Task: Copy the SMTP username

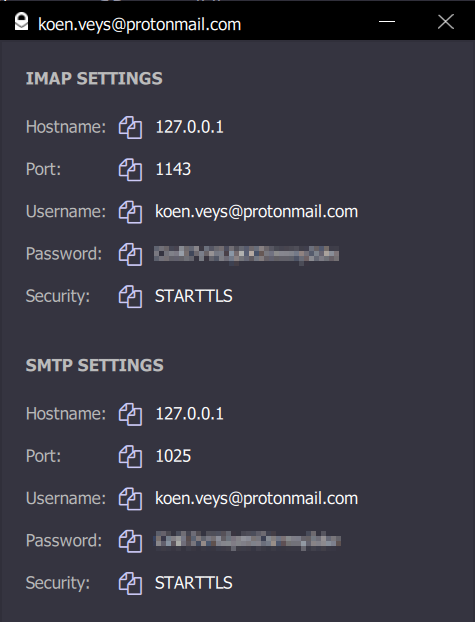Action: 130,499
